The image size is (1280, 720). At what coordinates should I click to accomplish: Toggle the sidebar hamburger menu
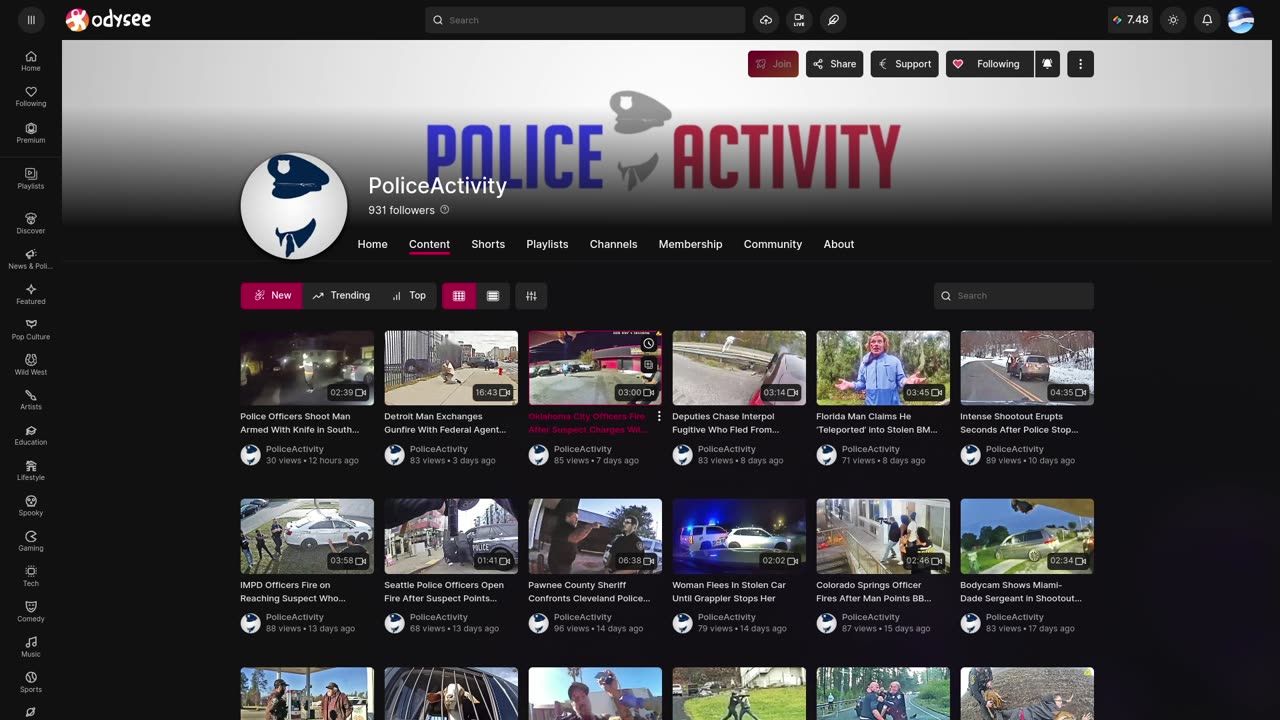click(x=31, y=19)
